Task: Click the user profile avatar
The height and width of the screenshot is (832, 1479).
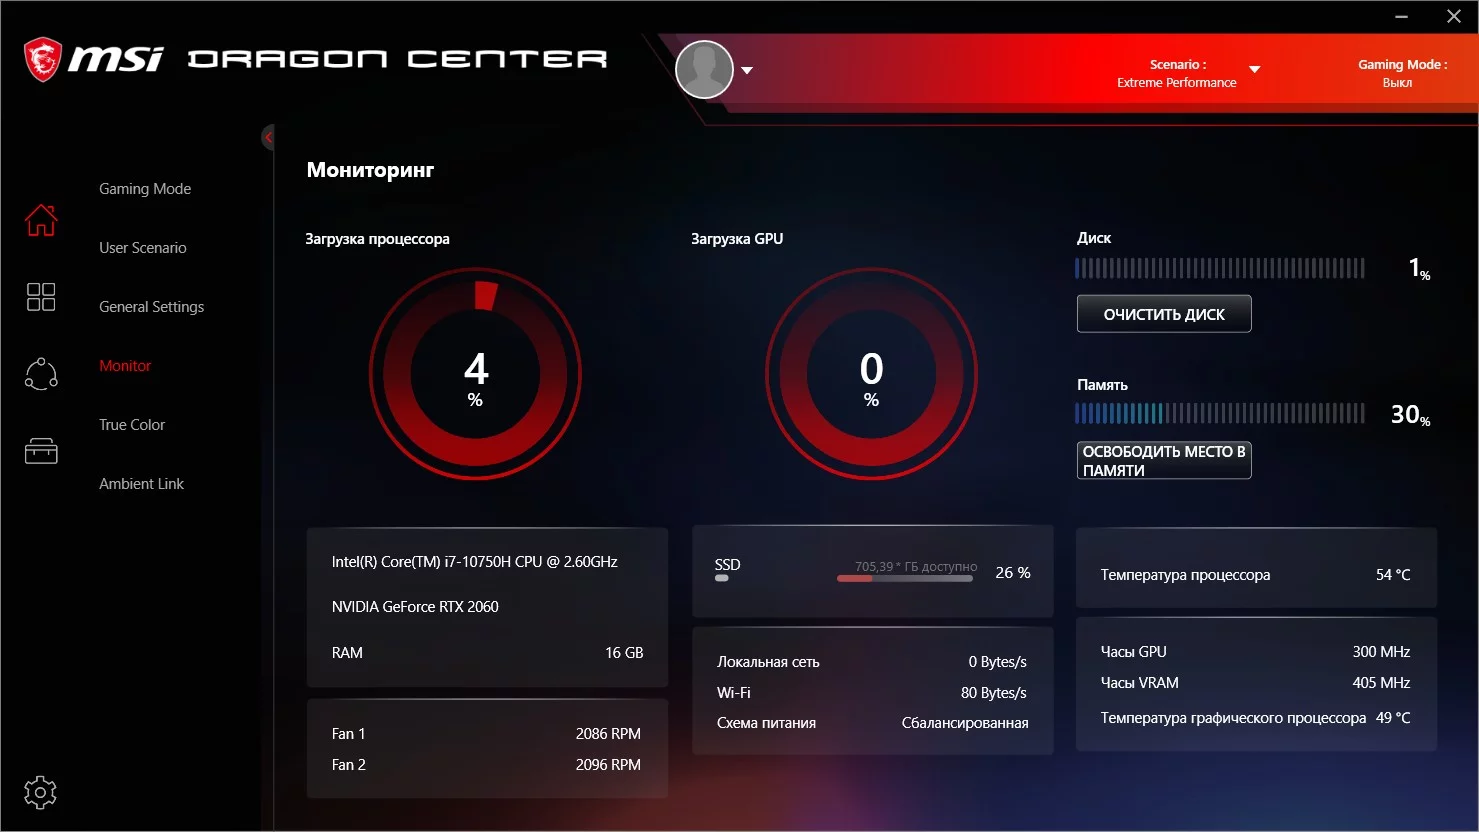Action: 705,69
